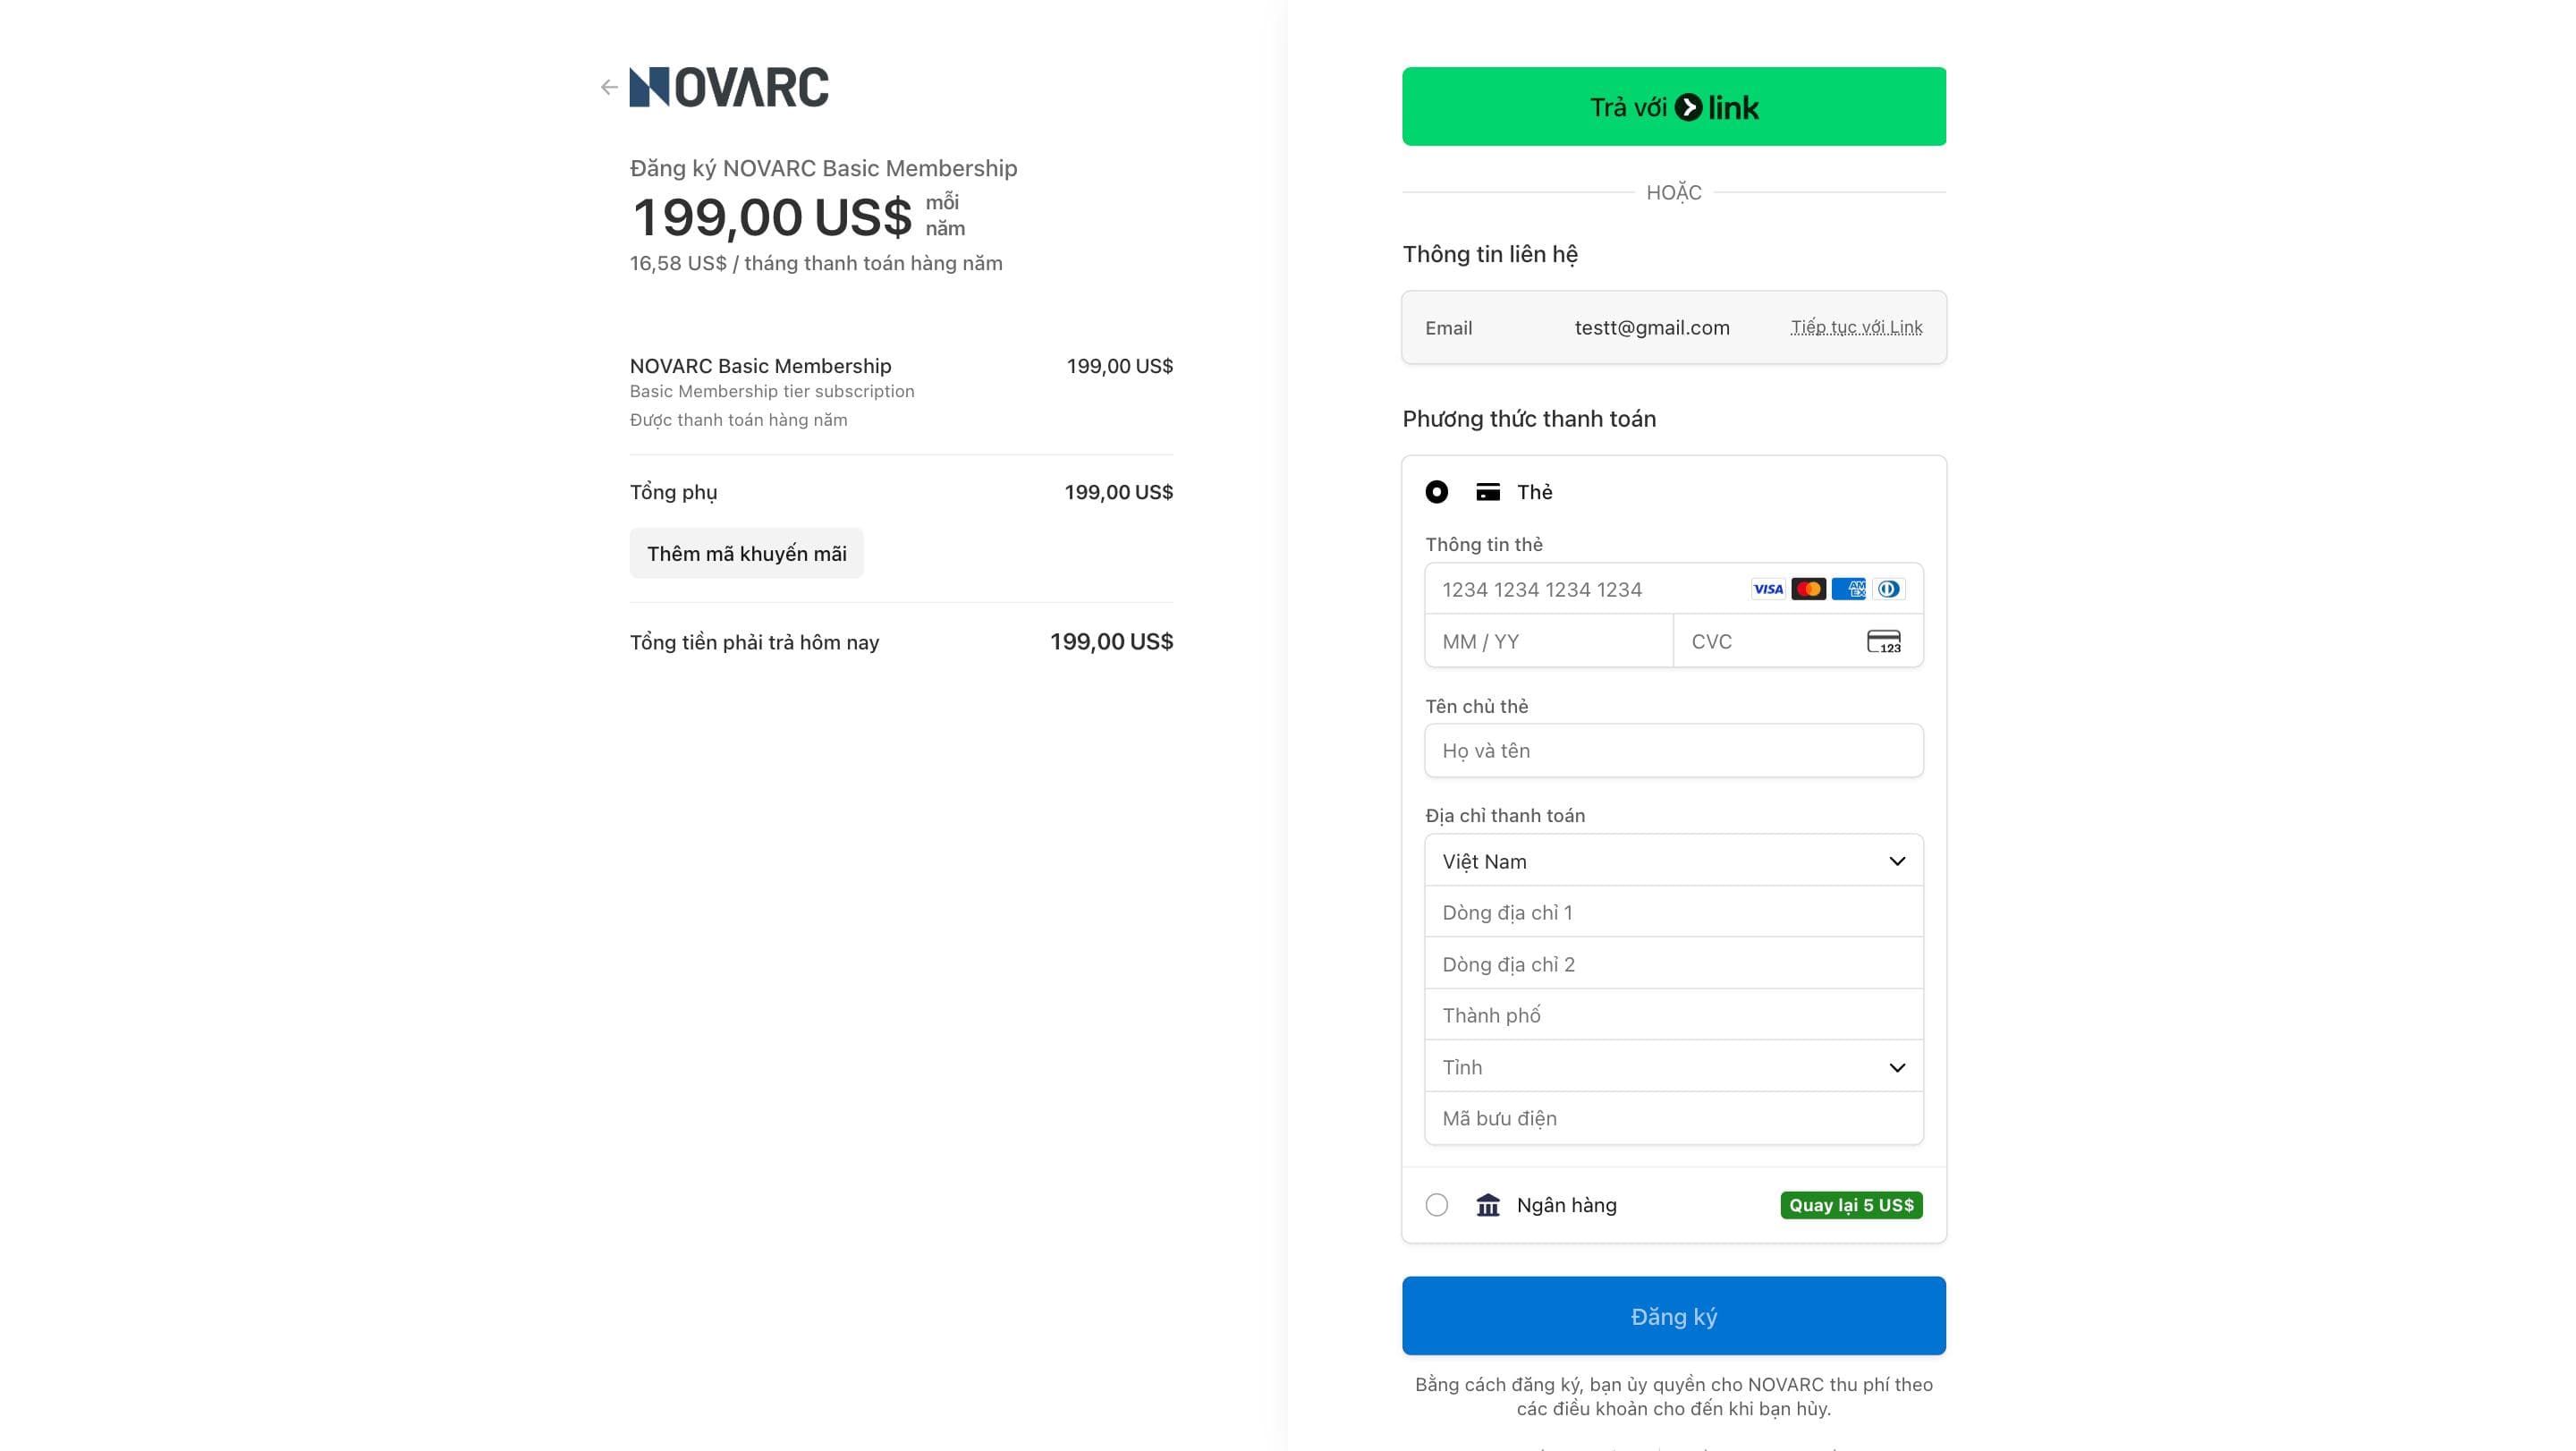Switch to the Thẻ payment section
The image size is (2576, 1451).
pyautogui.click(x=1536, y=491)
